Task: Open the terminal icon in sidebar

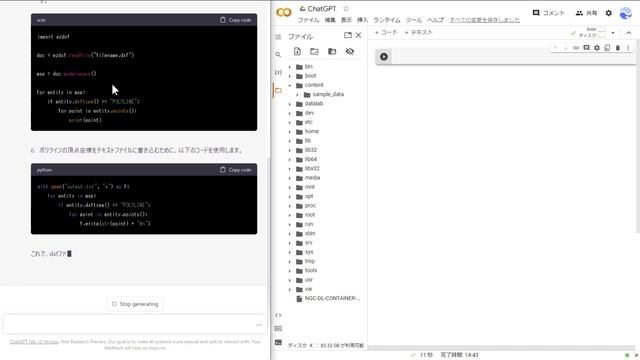Action: 278,342
